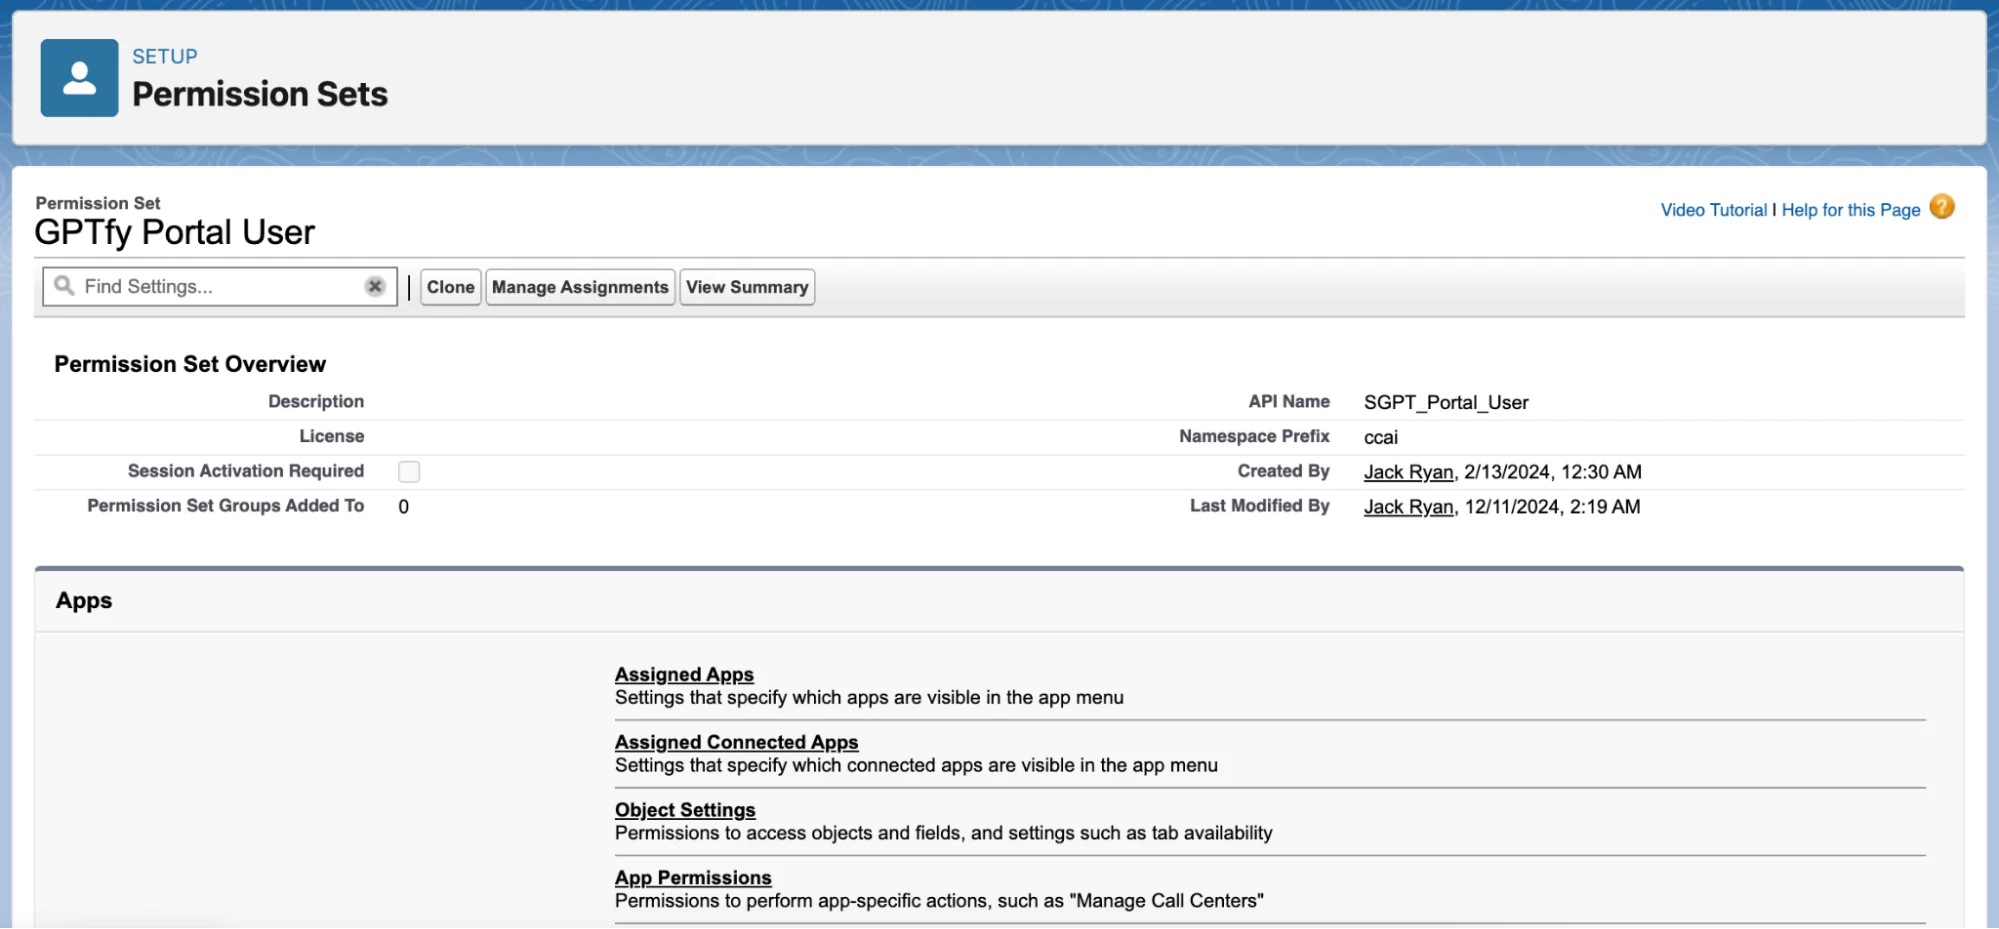The width and height of the screenshot is (1999, 929).
Task: Focus the Find Settings search field
Action: [220, 287]
